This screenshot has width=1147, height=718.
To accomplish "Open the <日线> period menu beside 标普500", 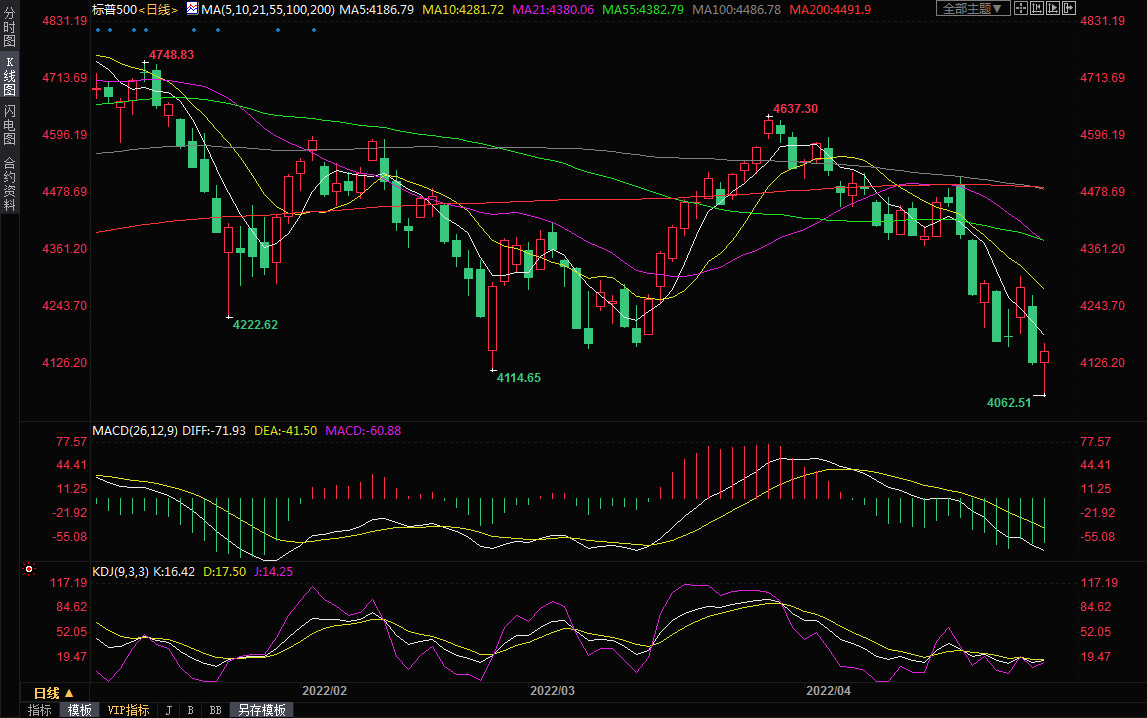I will pos(157,9).
